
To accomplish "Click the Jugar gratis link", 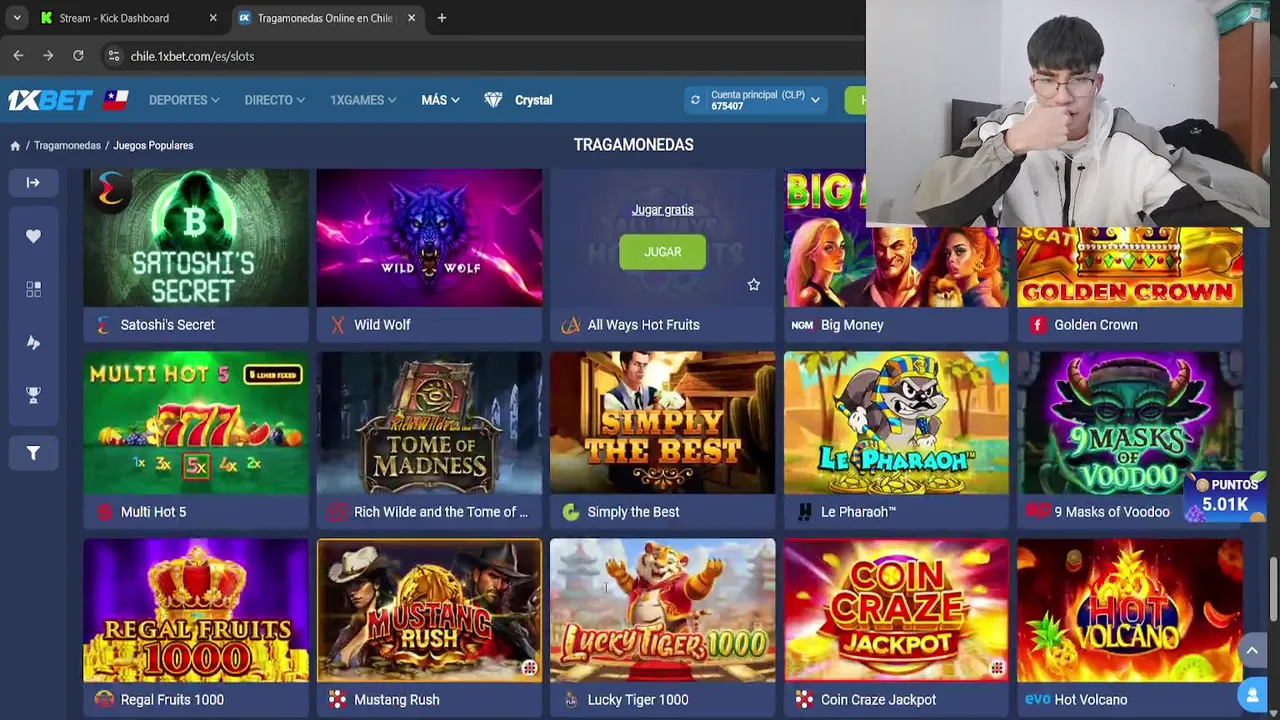I will click(662, 210).
